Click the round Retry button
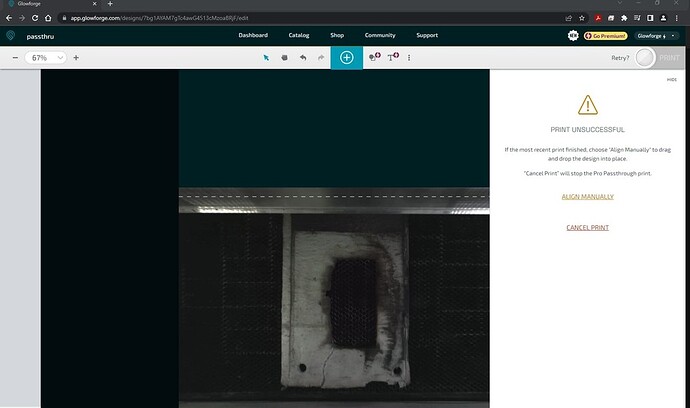Viewport: 690px width, 408px height. tap(645, 58)
